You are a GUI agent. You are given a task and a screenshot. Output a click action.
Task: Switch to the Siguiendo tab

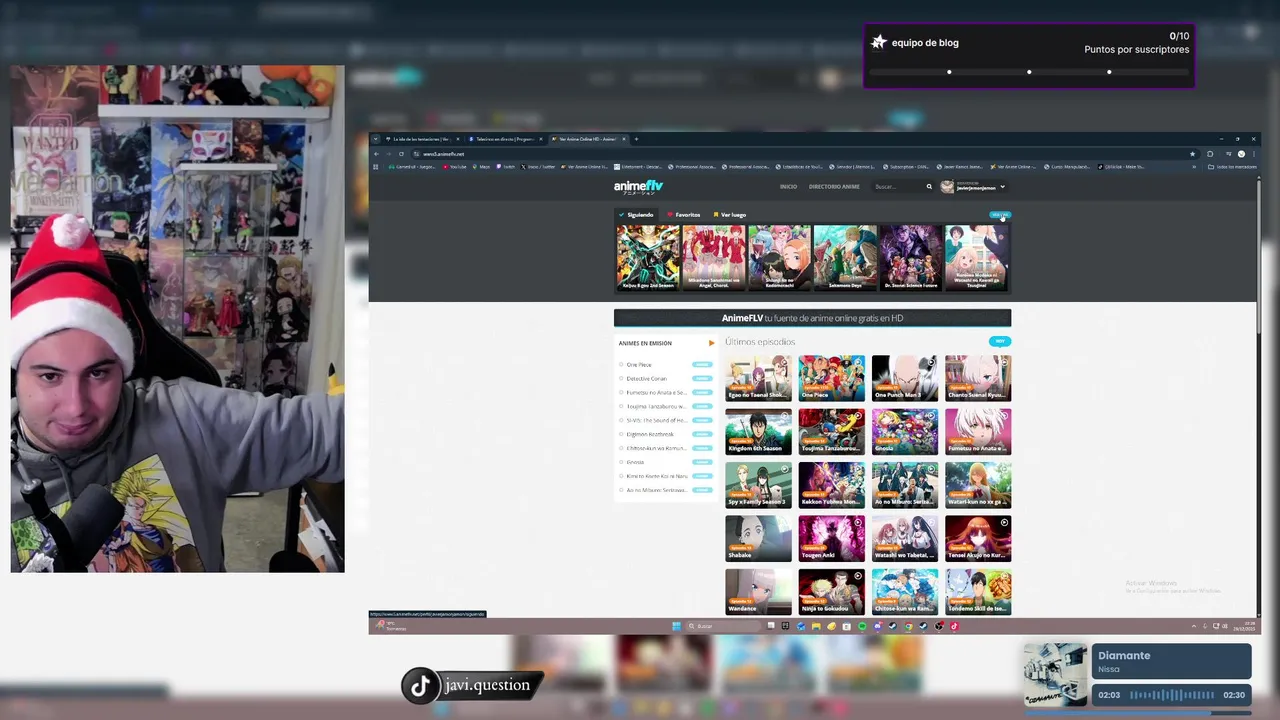[636, 215]
